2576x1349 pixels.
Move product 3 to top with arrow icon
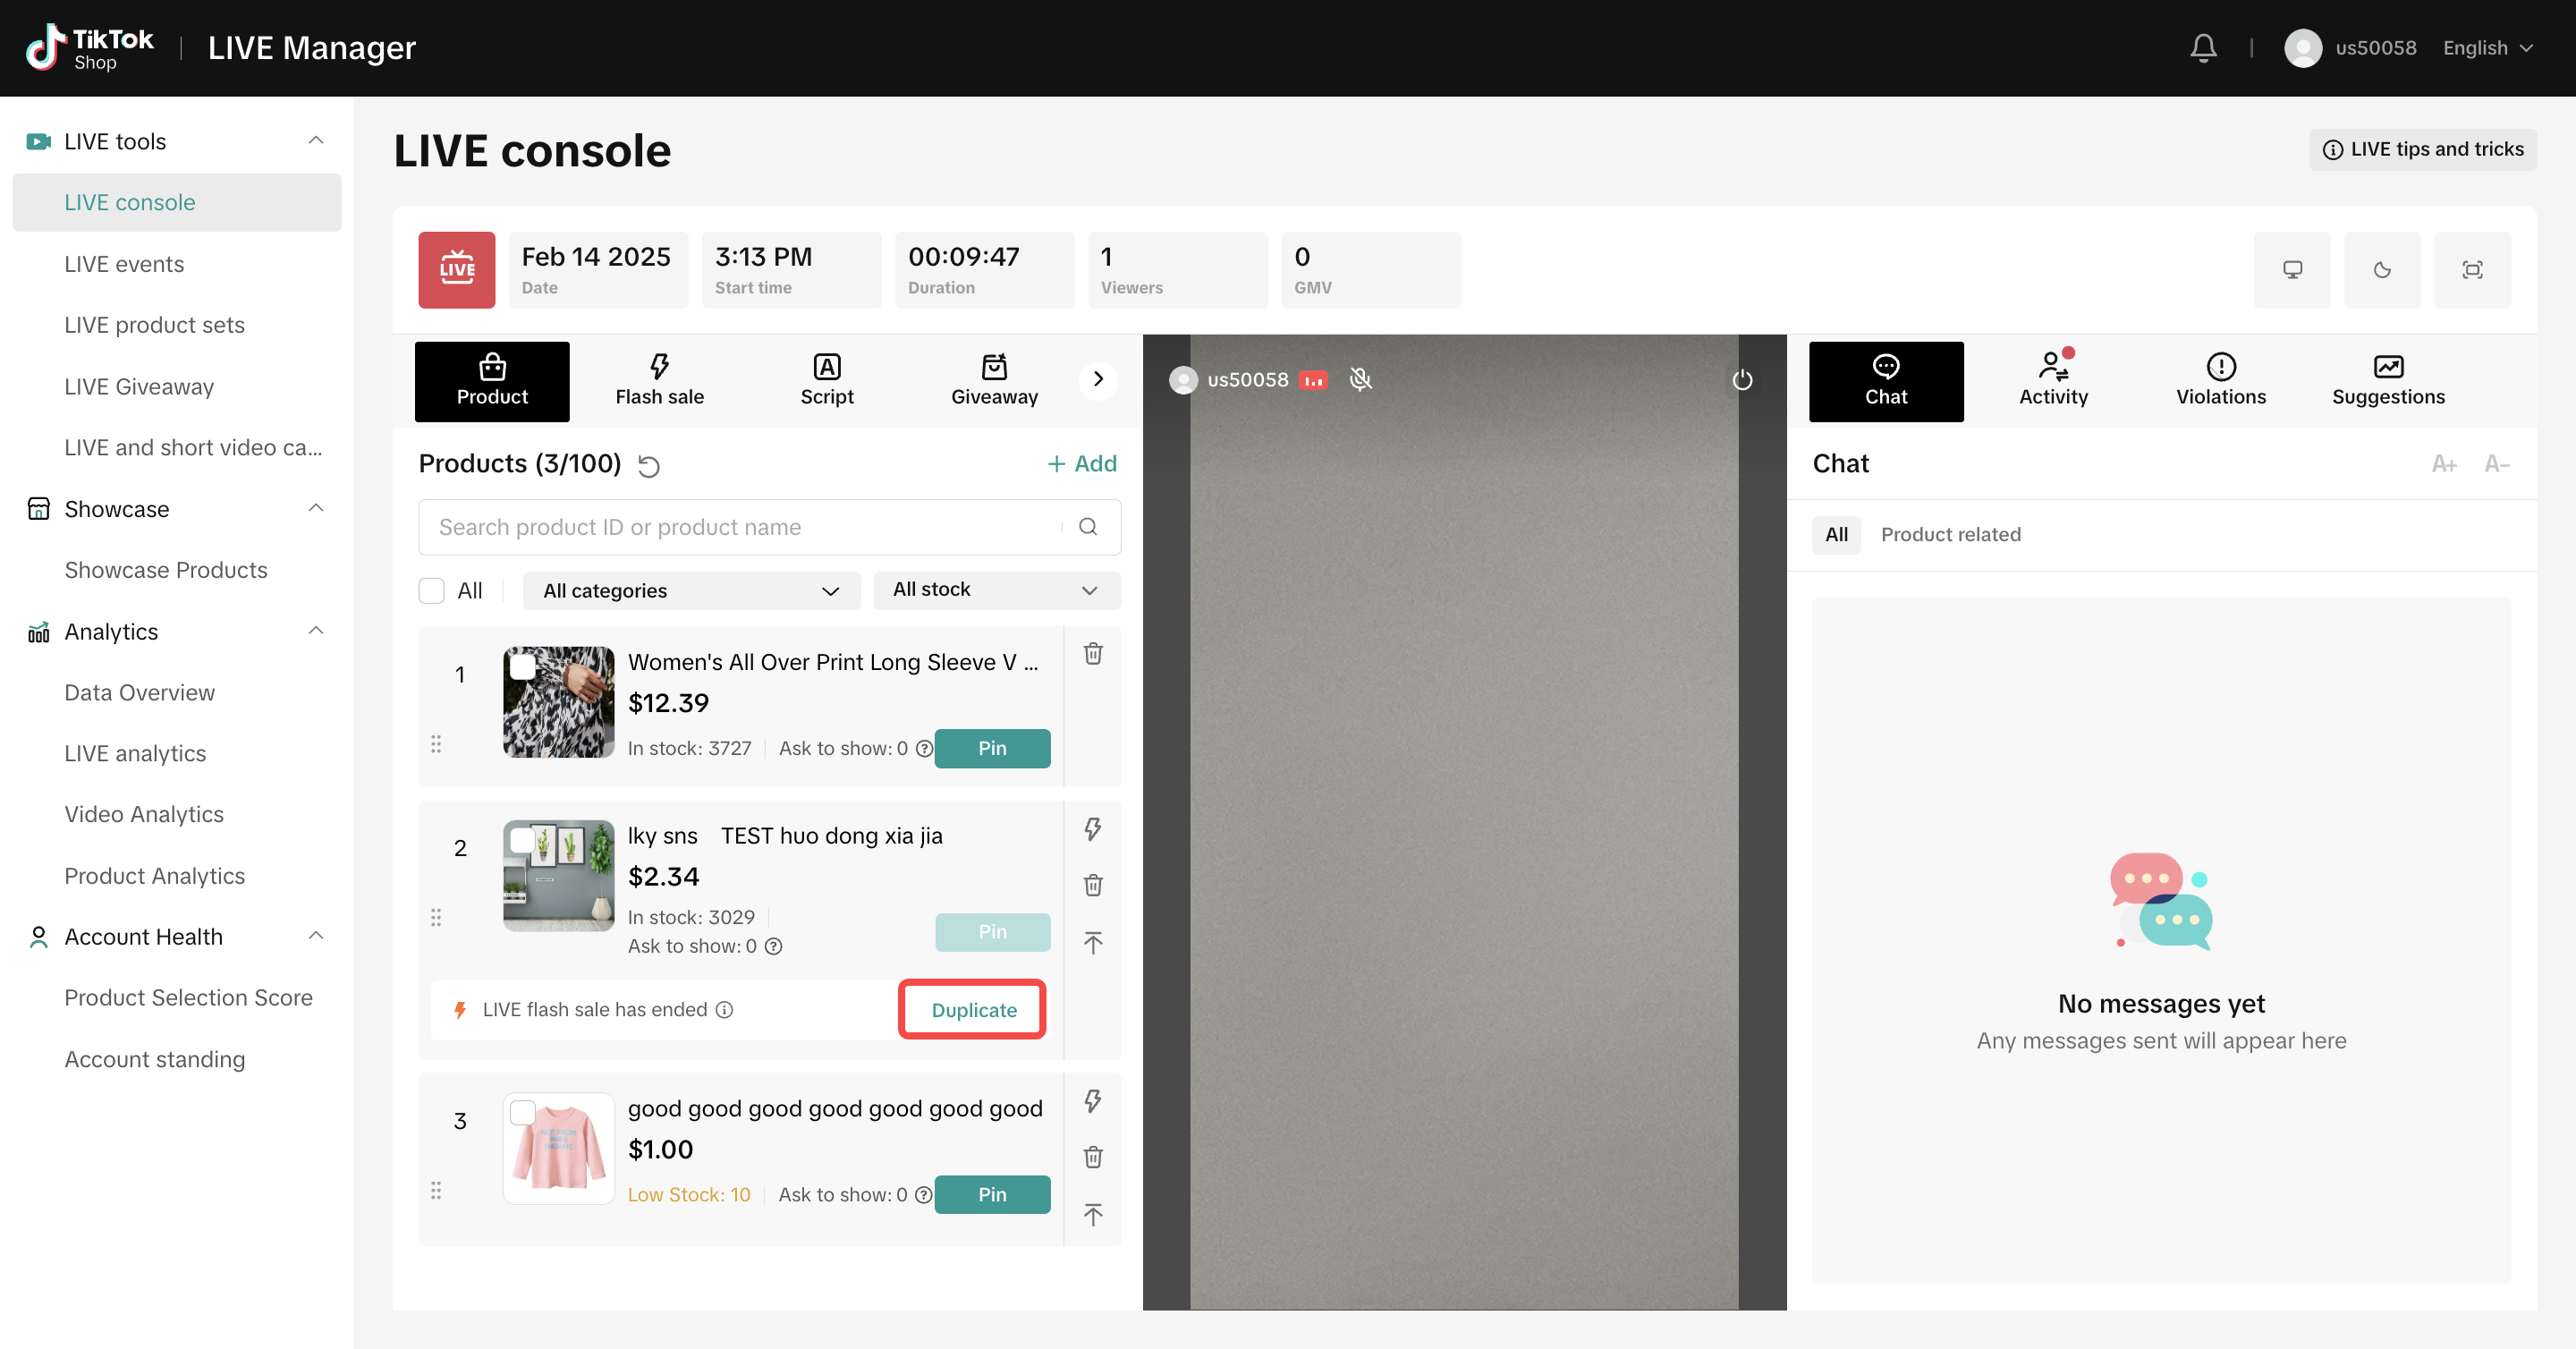click(x=1093, y=1214)
